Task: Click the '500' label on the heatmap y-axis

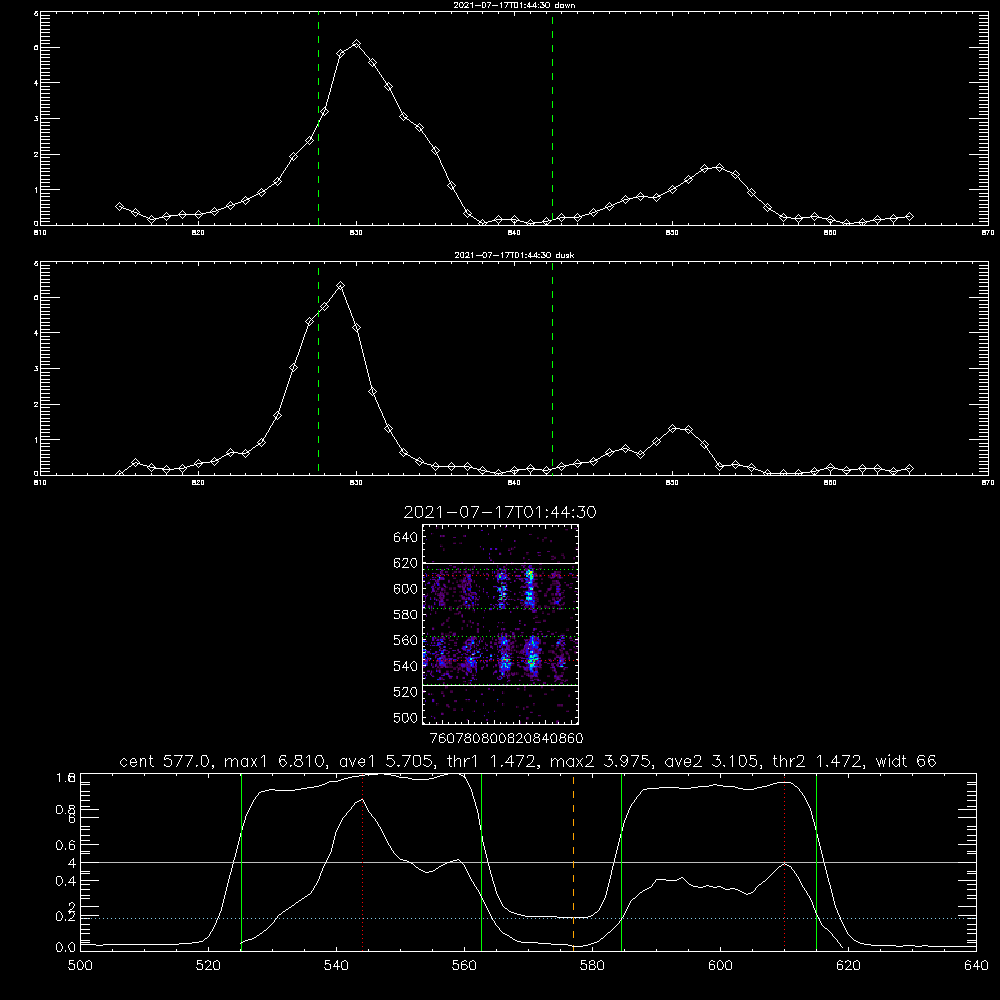Action: pos(406,717)
